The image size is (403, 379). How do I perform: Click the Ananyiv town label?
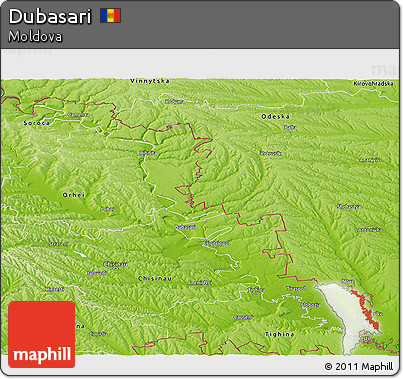(x=370, y=160)
